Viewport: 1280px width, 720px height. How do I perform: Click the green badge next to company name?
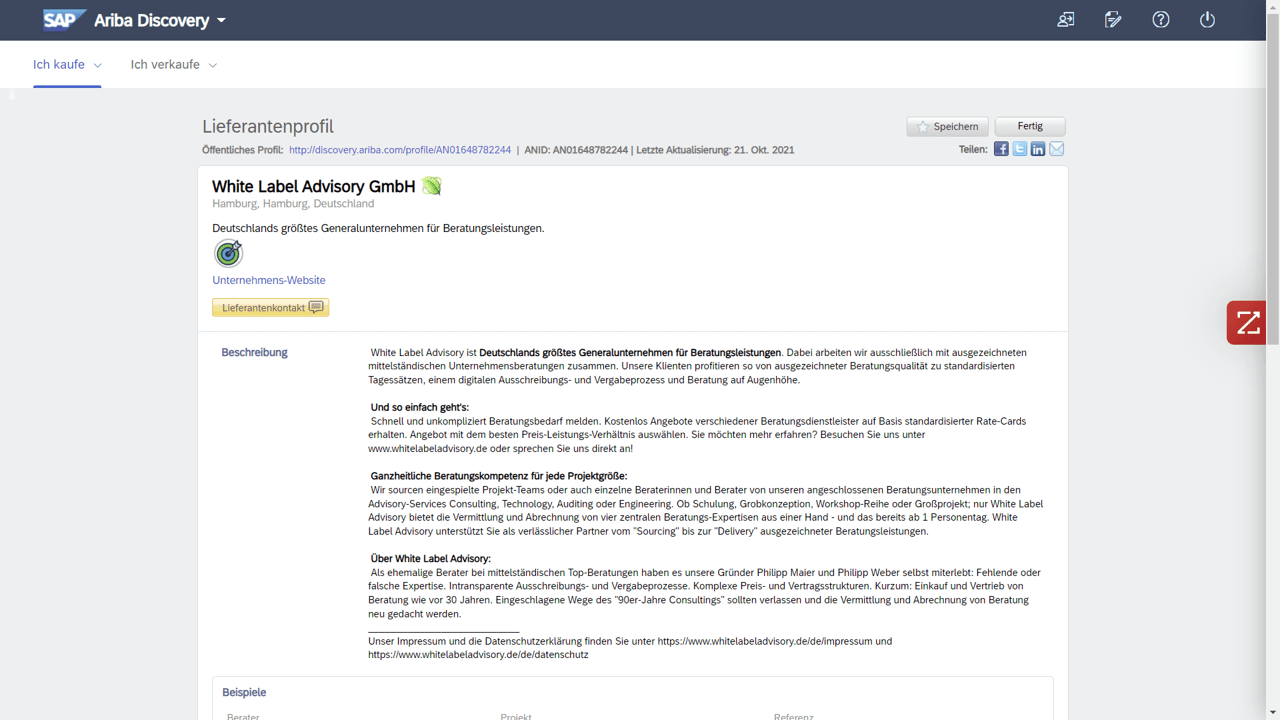point(431,186)
